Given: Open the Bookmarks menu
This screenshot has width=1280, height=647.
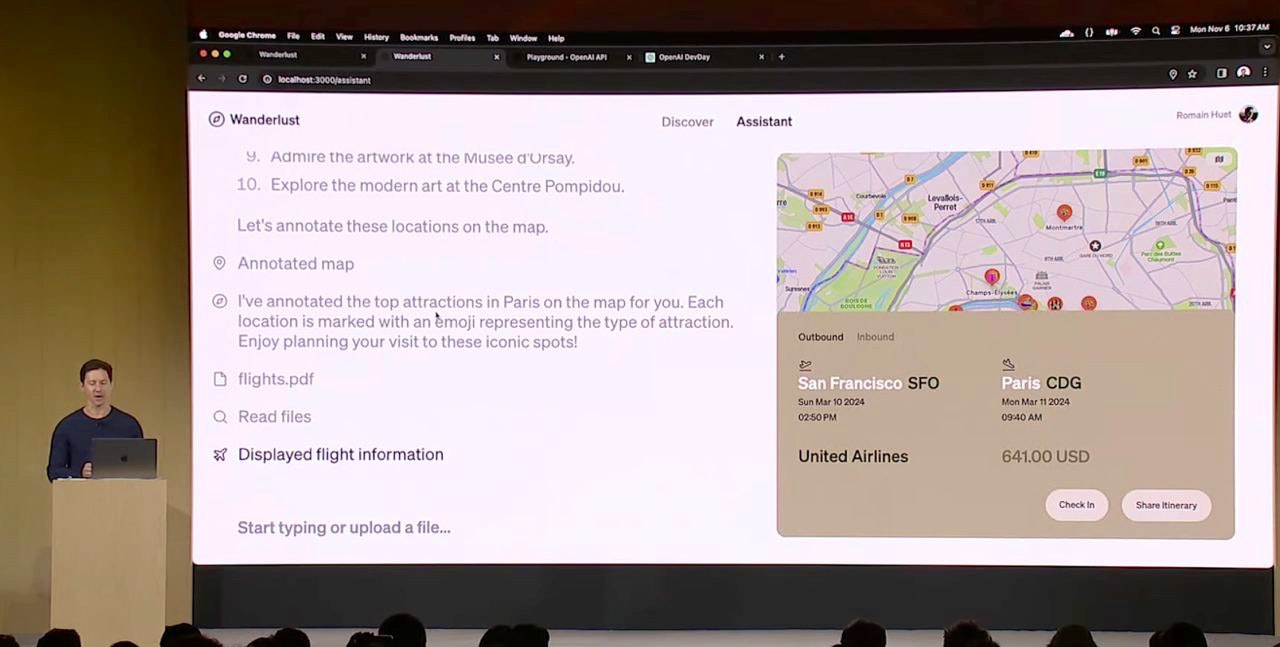Looking at the screenshot, I should [419, 37].
